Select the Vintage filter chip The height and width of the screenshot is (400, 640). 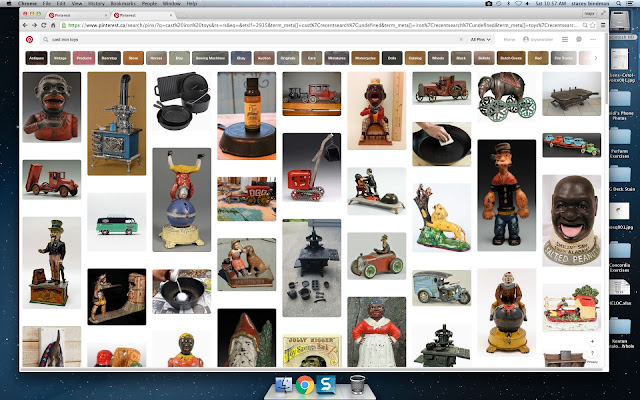[x=60, y=58]
